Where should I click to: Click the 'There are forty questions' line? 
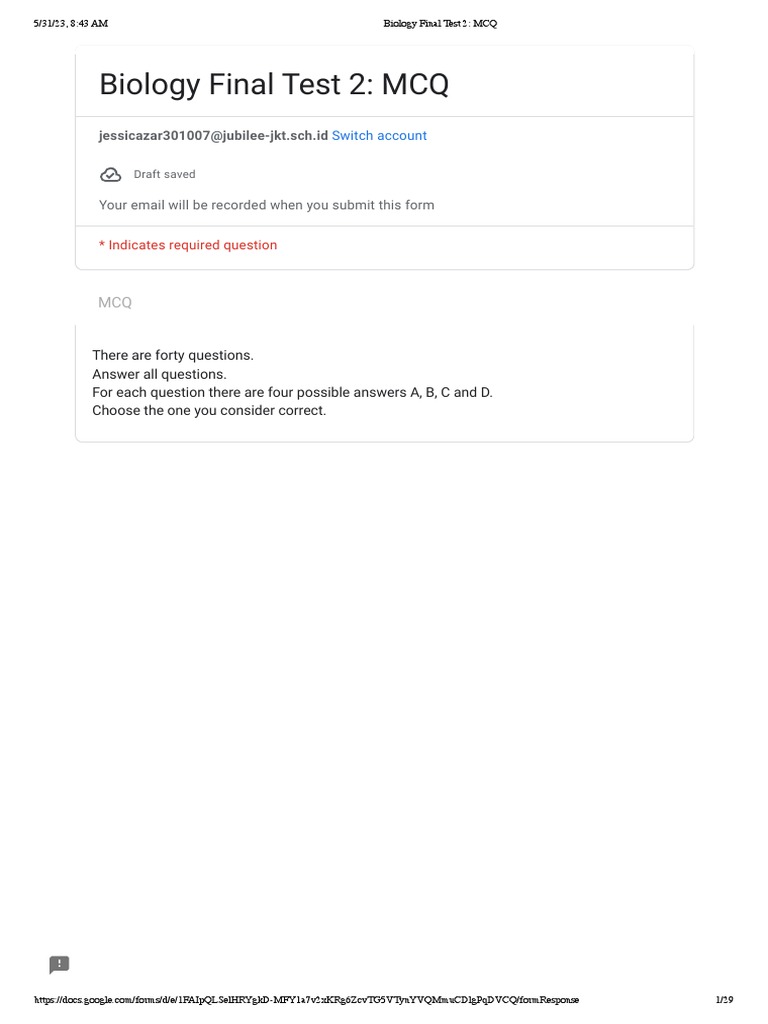click(x=173, y=355)
